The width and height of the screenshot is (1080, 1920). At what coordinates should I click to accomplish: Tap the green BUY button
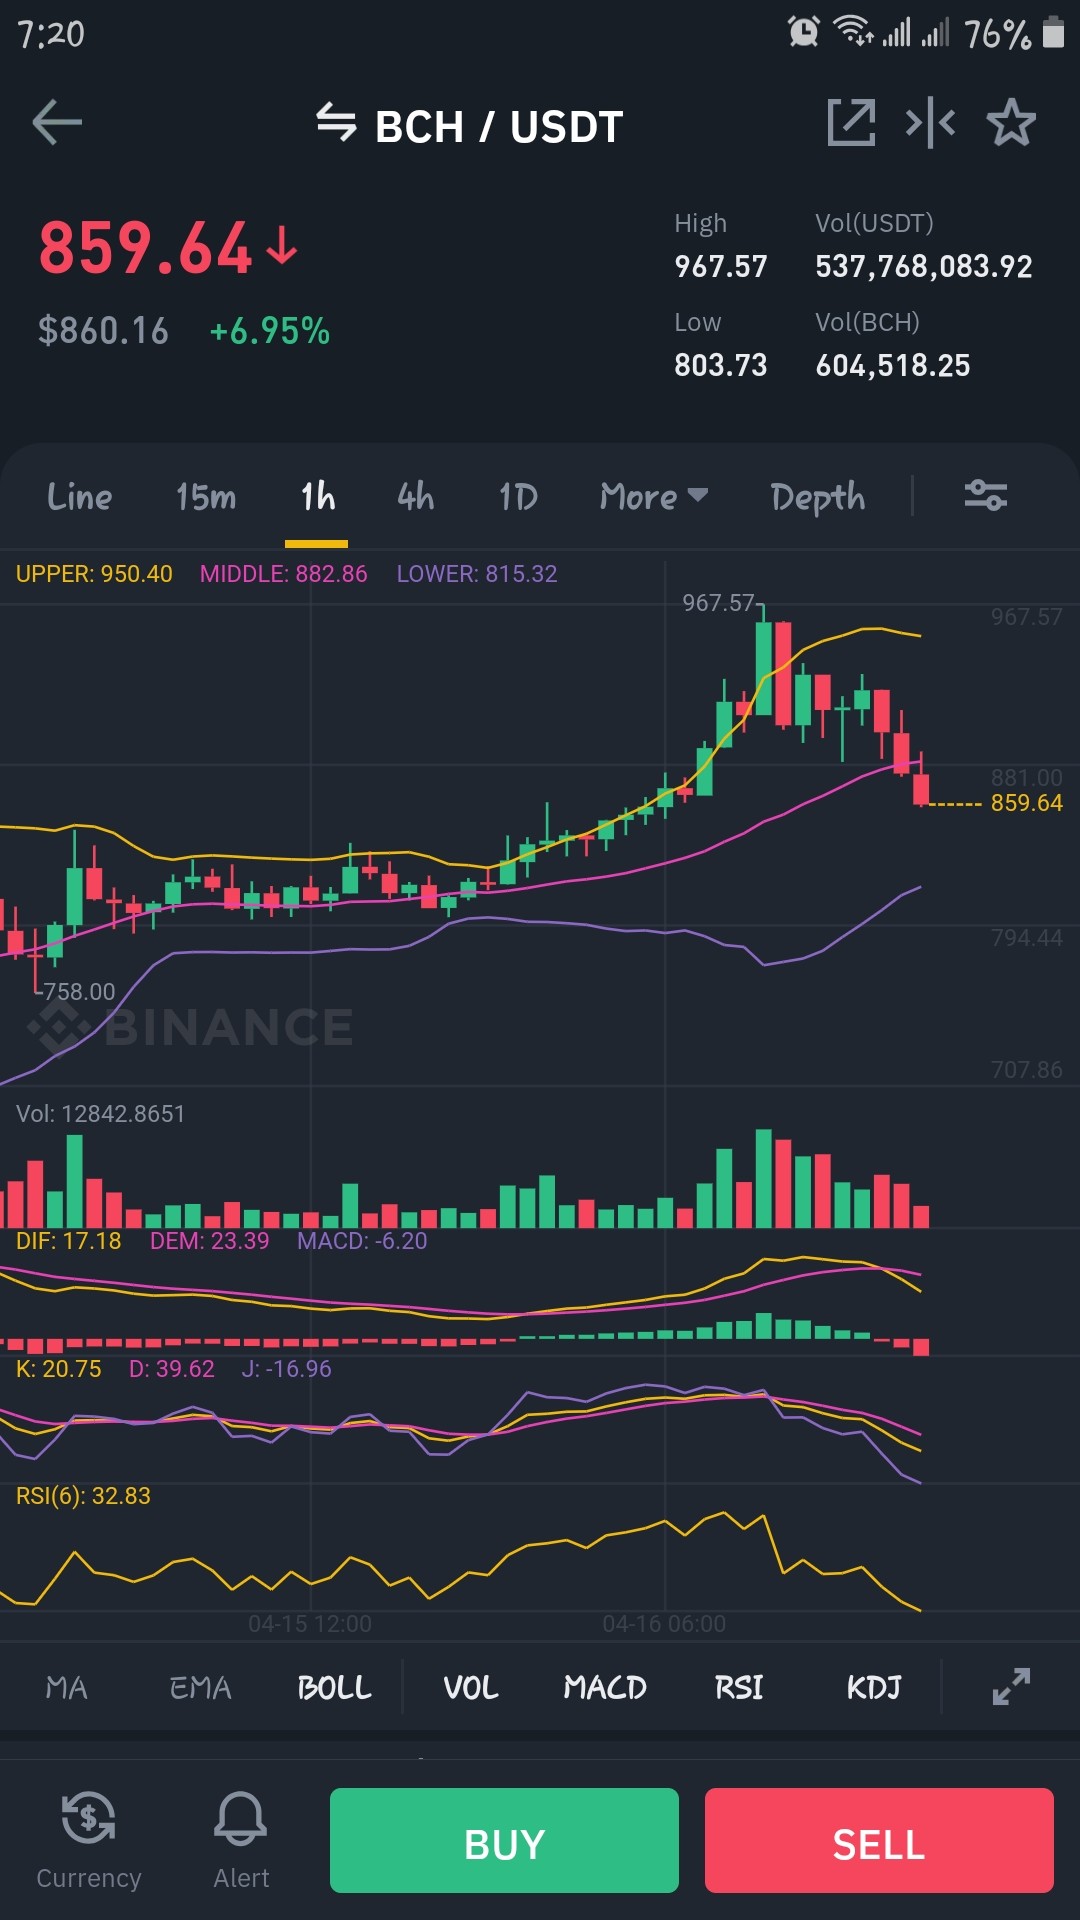click(504, 1841)
